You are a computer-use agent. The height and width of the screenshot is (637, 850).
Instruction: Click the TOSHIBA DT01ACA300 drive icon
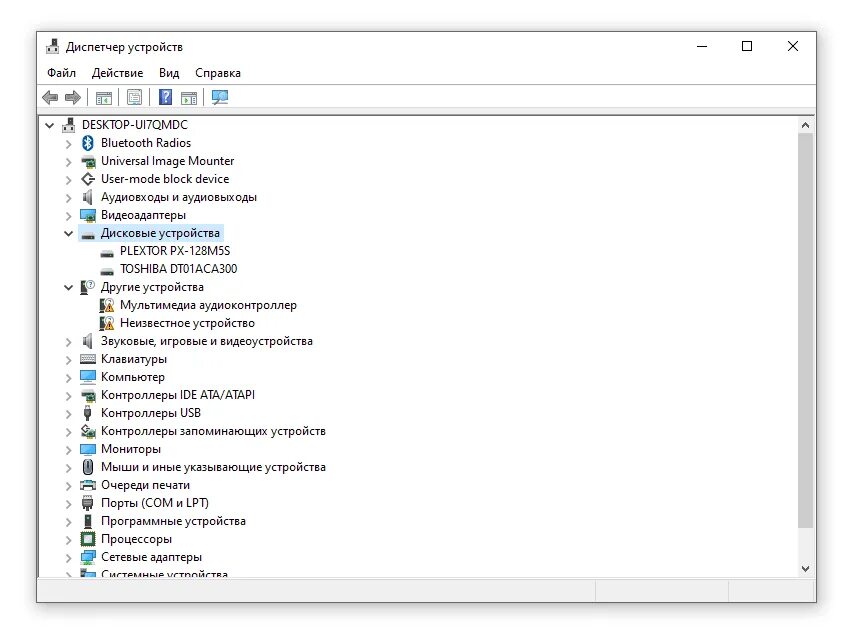pyautogui.click(x=107, y=269)
